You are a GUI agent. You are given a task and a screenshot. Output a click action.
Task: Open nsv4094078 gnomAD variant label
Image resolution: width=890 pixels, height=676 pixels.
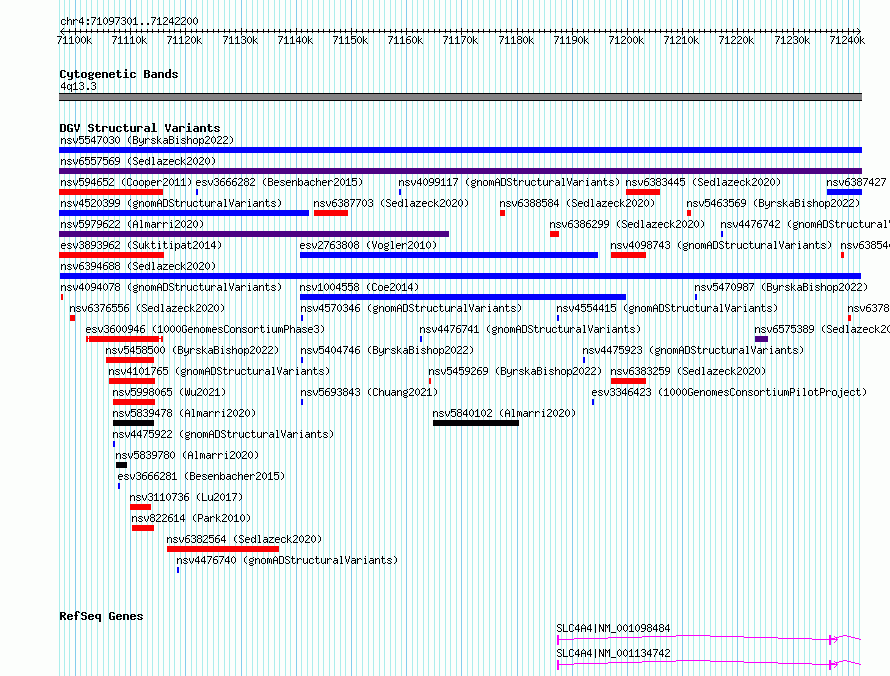[x=171, y=287]
